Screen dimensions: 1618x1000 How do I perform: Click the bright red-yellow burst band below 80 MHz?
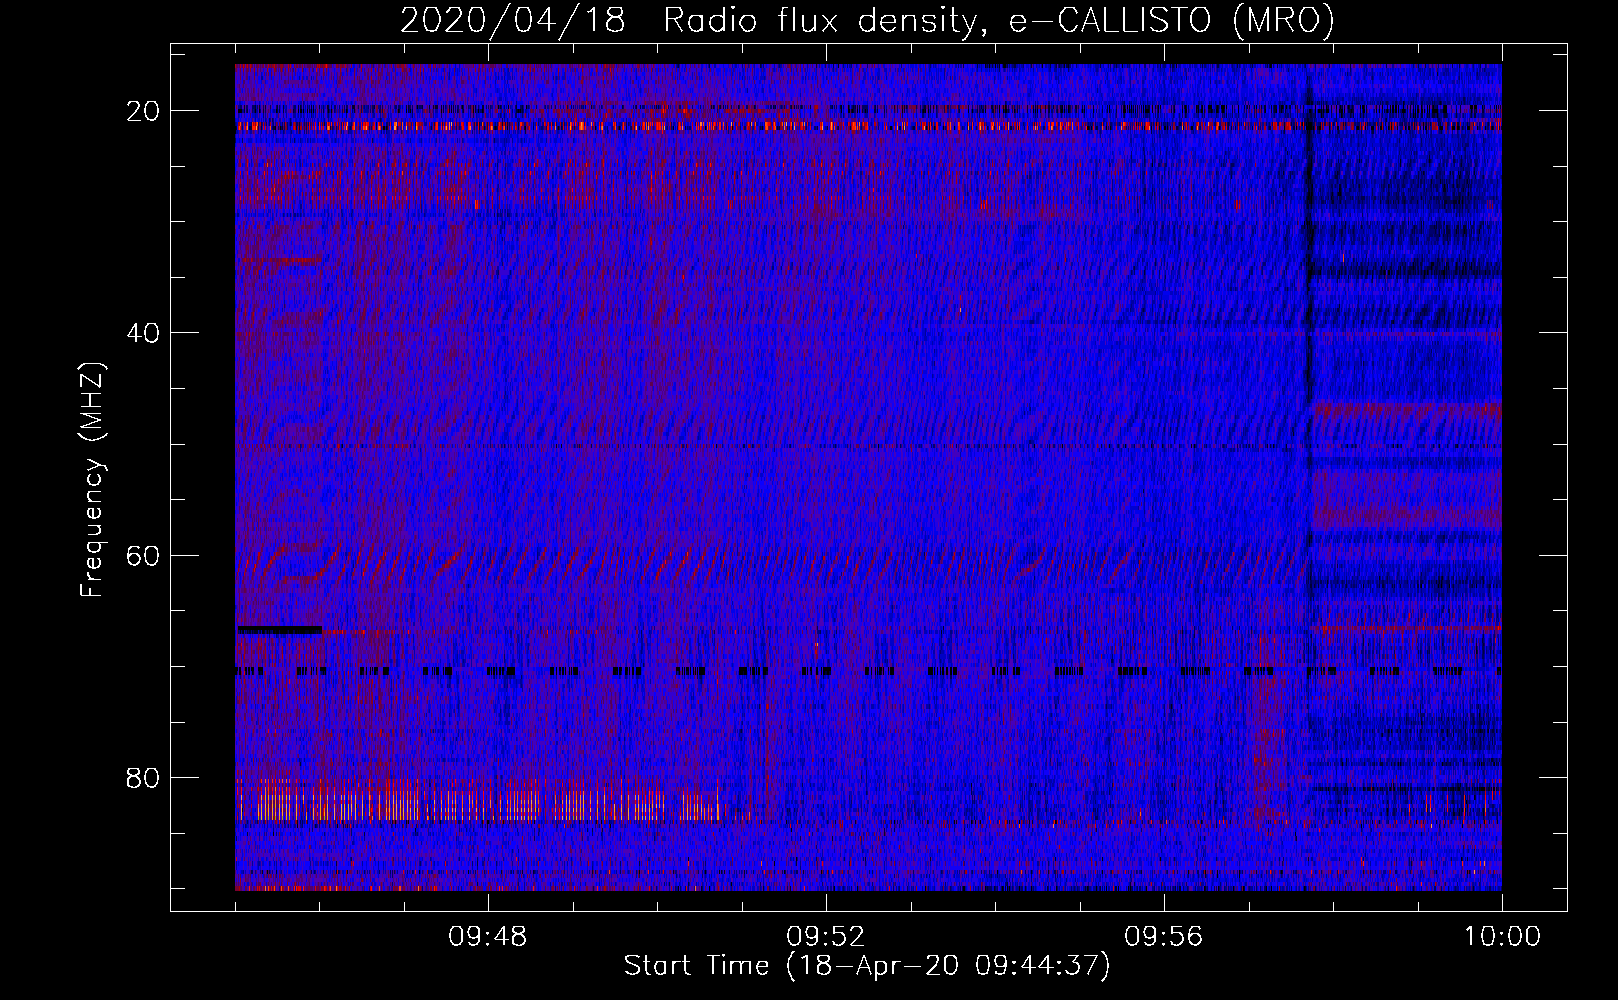pos(478,802)
